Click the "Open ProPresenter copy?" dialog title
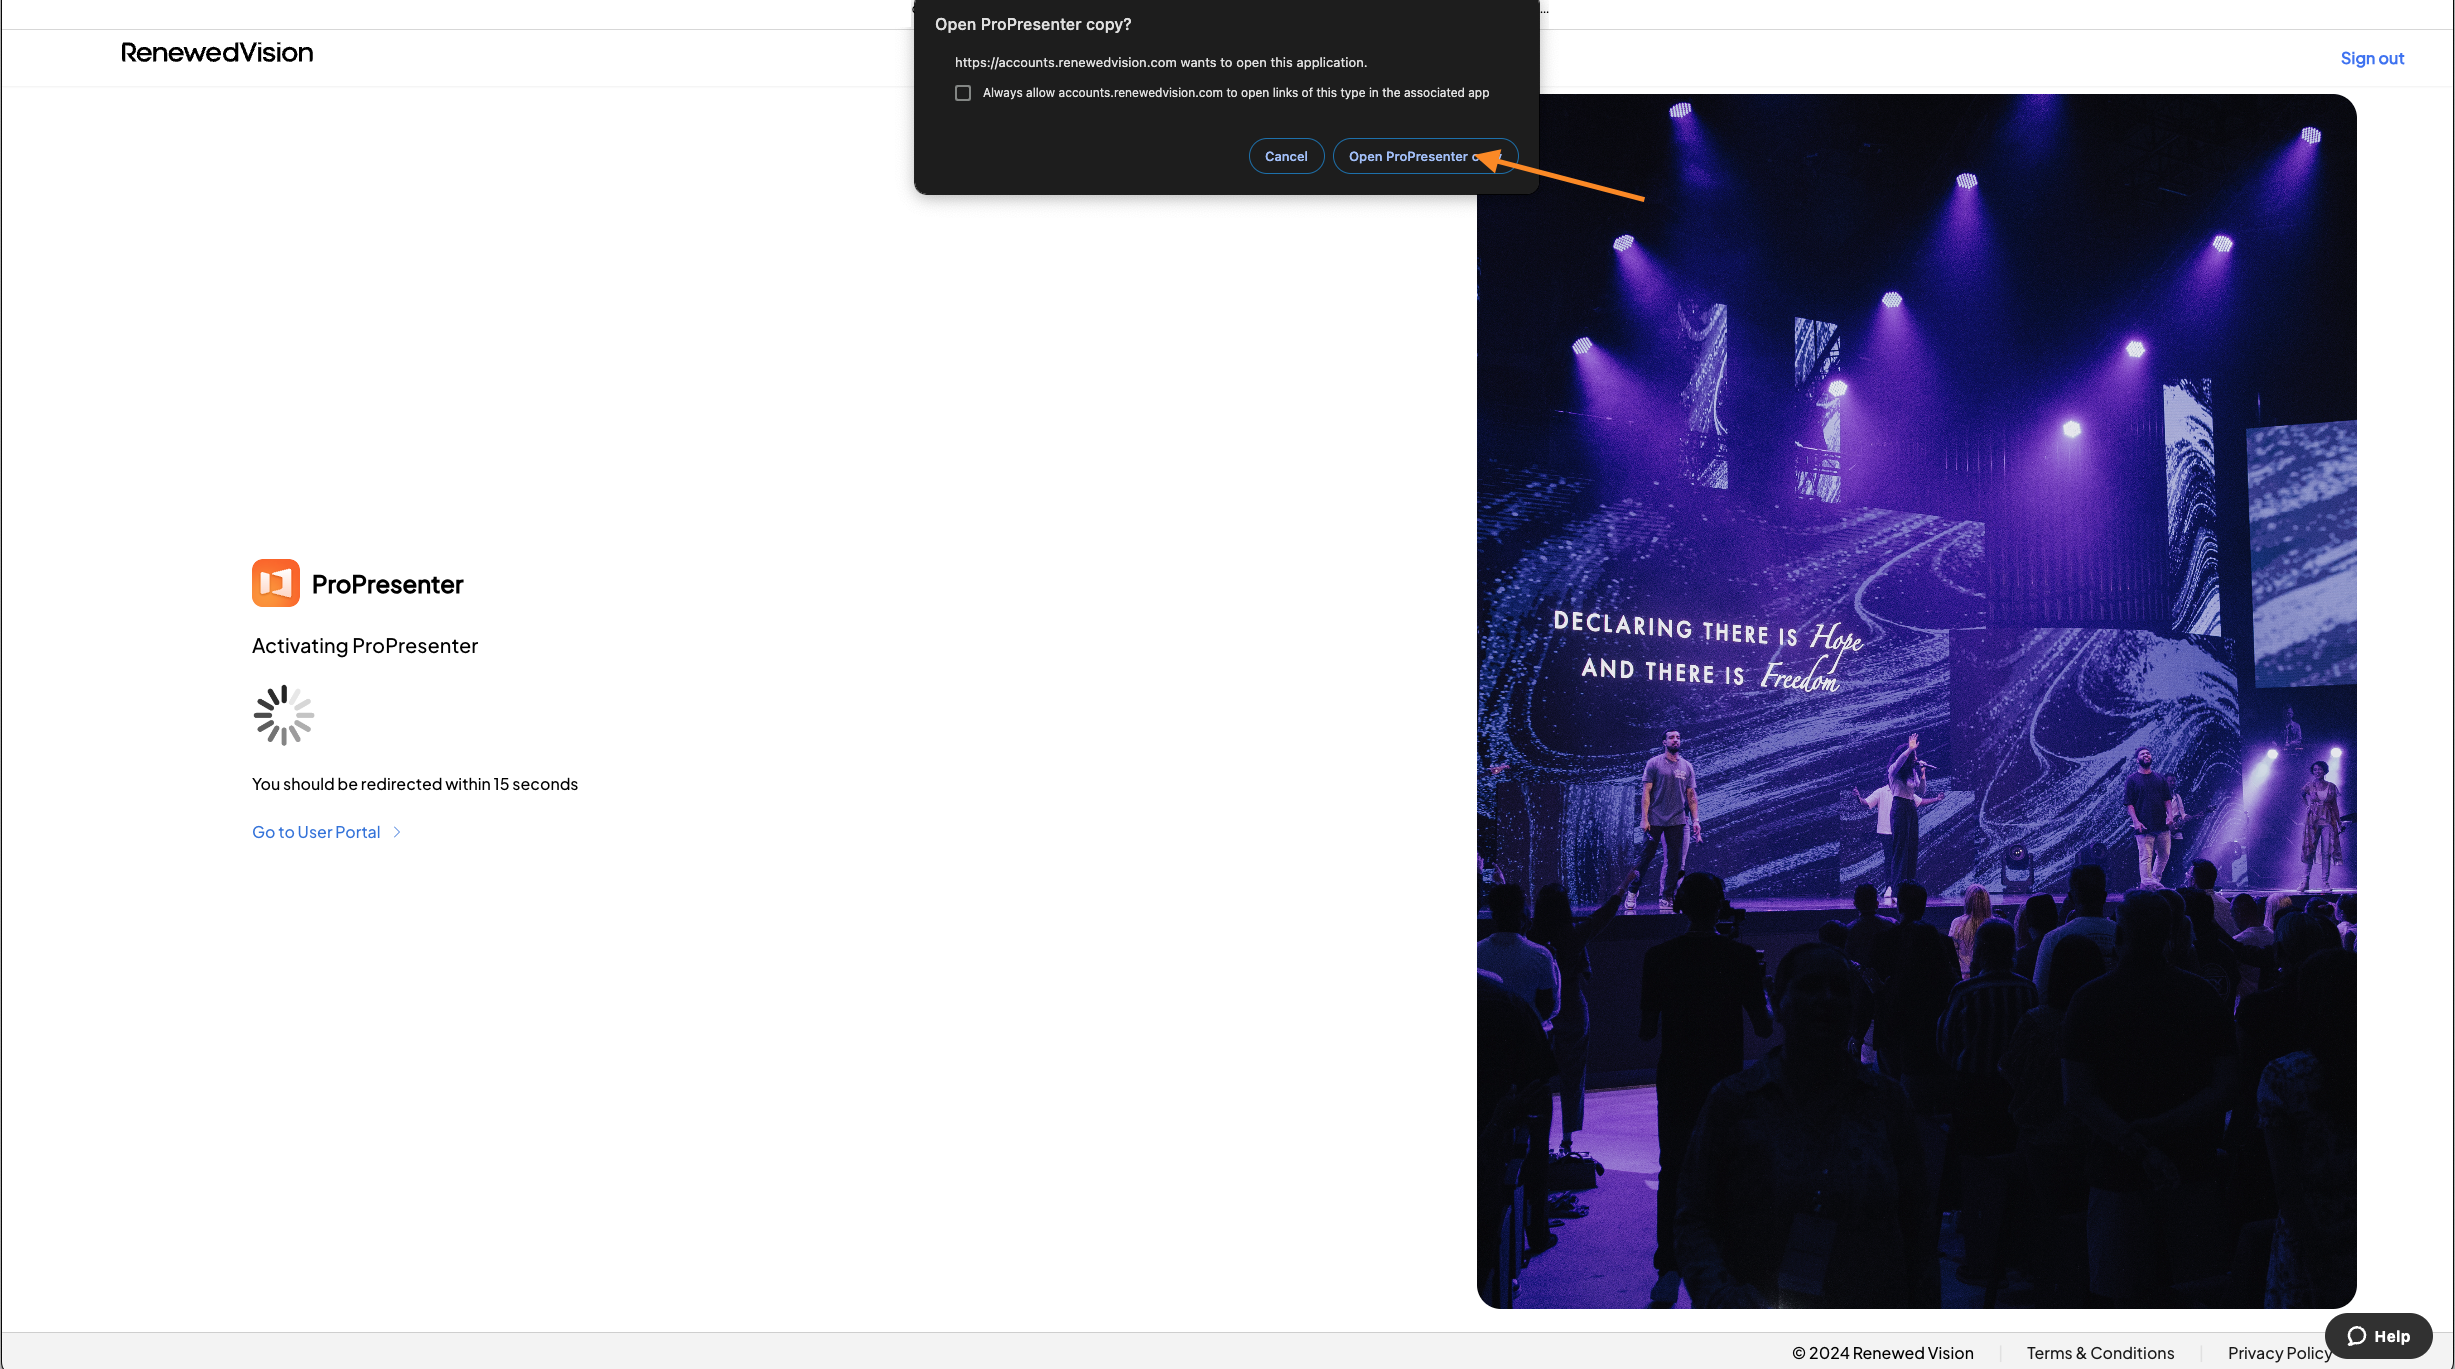This screenshot has width=2455, height=1369. coord(1033,24)
